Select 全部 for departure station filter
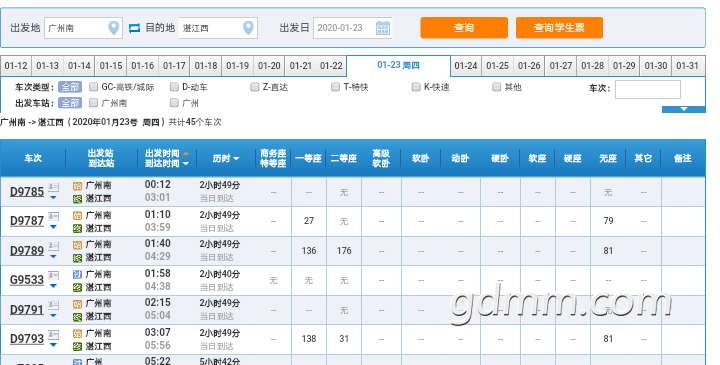 coord(70,103)
